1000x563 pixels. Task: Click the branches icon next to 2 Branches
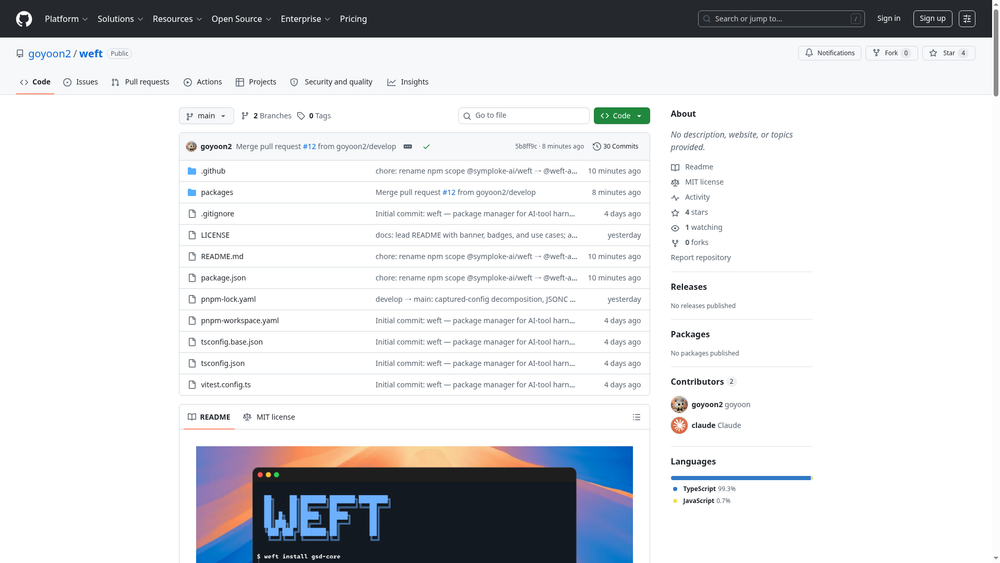click(x=245, y=116)
